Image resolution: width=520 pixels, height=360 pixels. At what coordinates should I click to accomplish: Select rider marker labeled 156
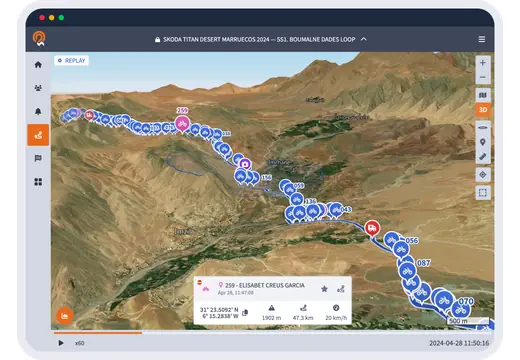click(254, 178)
